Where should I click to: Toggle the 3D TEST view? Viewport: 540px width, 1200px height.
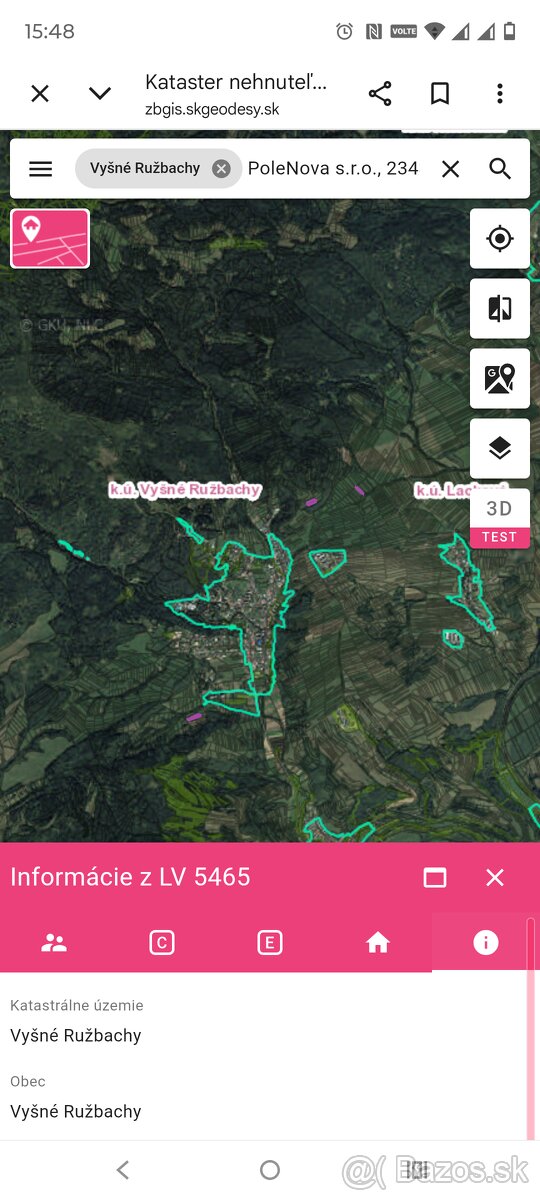(x=500, y=518)
